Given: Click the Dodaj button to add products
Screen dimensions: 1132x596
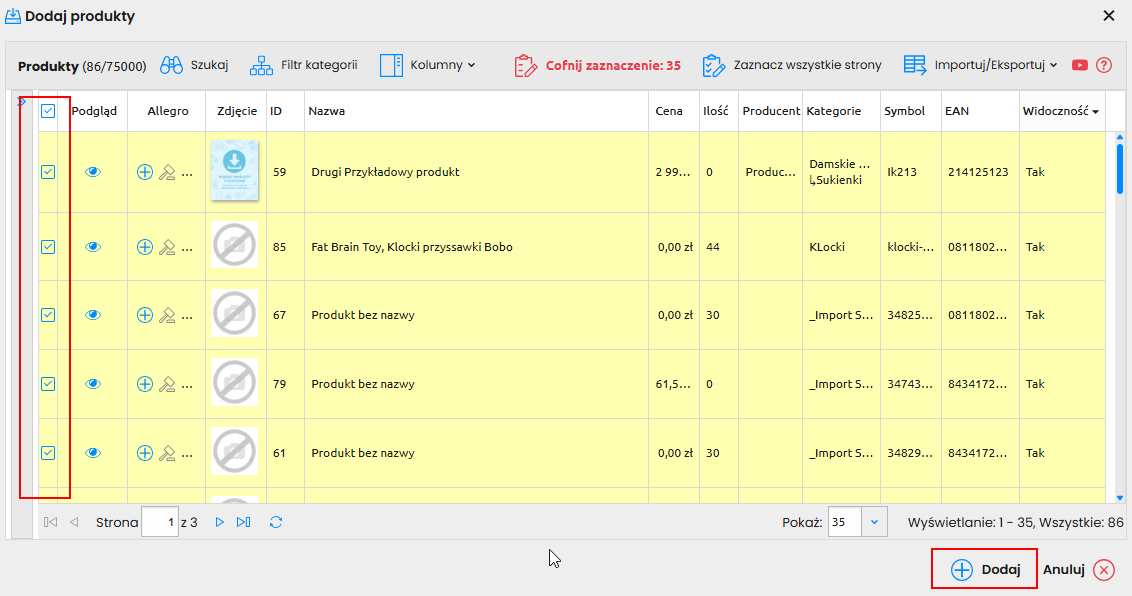Looking at the screenshot, I should tap(985, 570).
